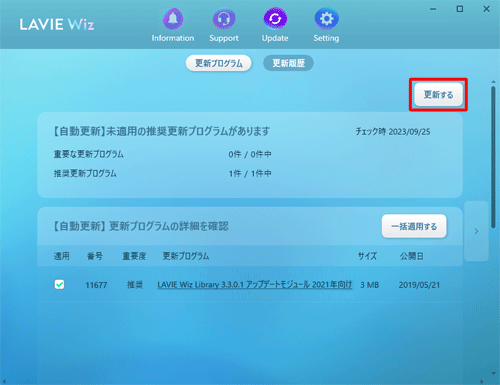Image resolution: width=500 pixels, height=385 pixels.
Task: Click the 一括適用する button
Action: click(414, 226)
